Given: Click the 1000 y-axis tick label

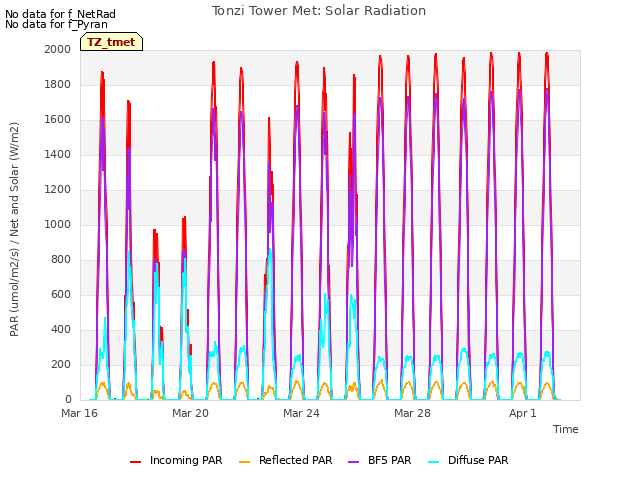Looking at the screenshot, I should coord(58,224).
